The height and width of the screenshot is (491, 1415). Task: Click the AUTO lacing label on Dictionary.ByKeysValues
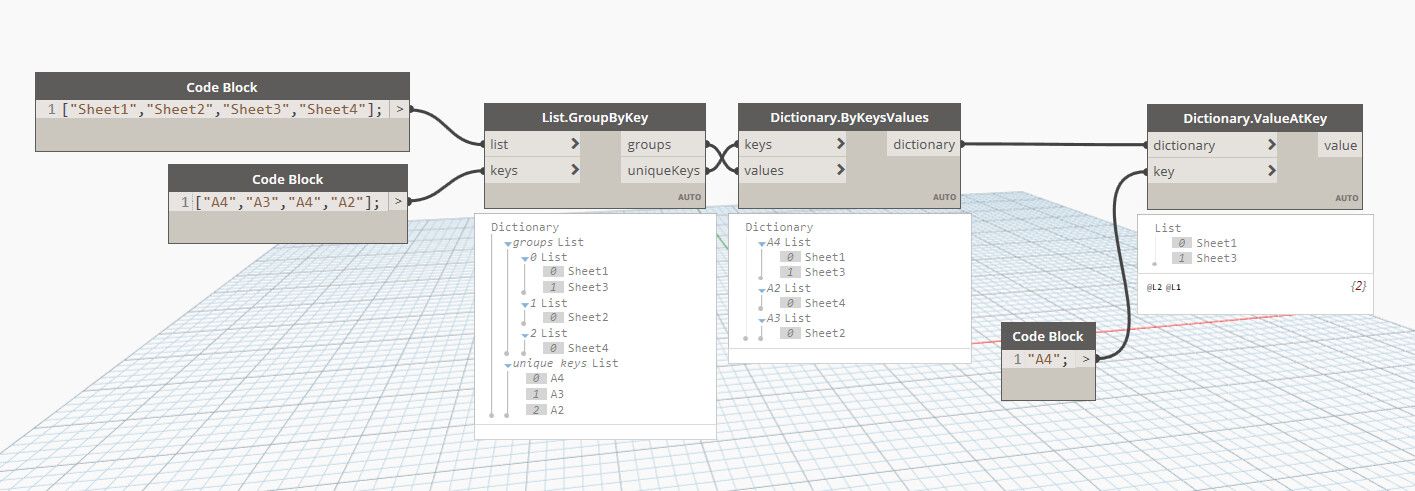click(944, 197)
